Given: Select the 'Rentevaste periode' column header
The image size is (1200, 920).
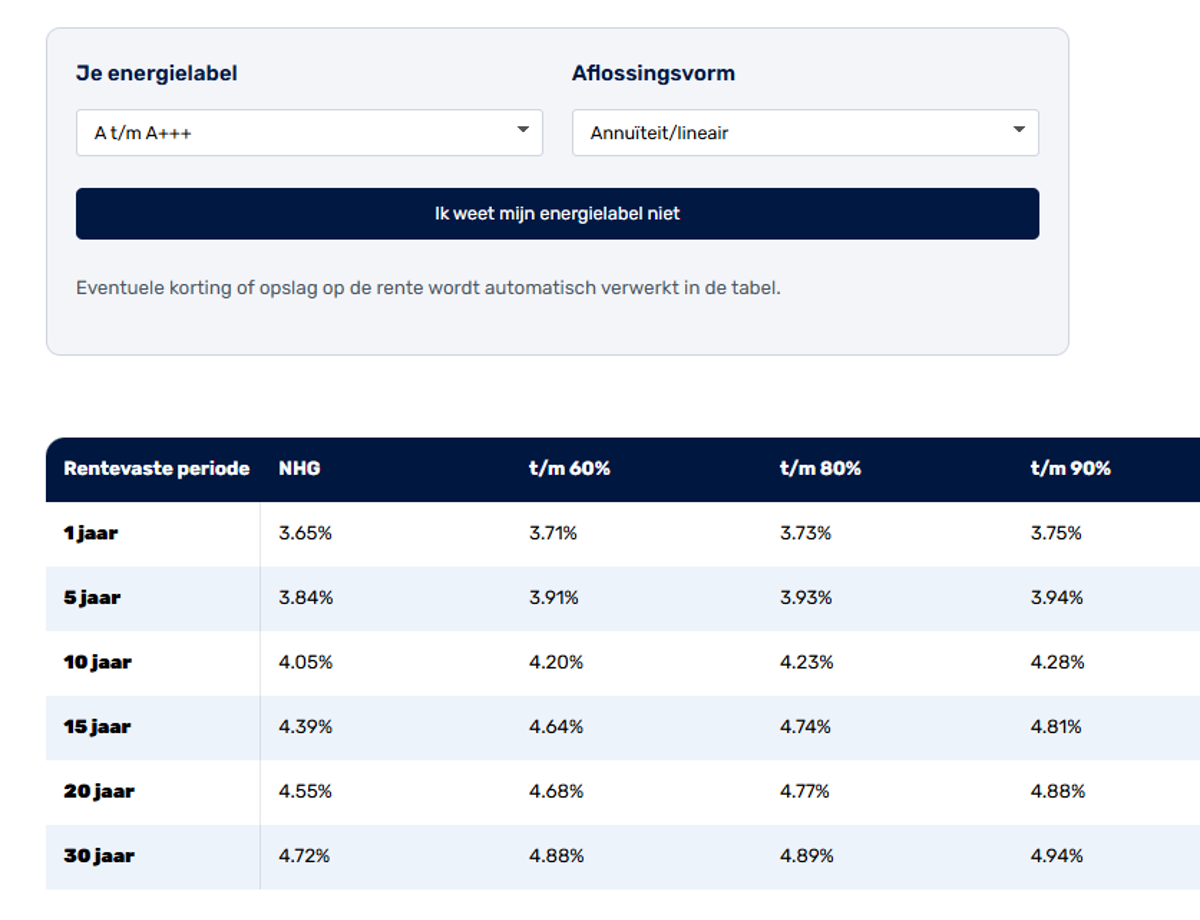Looking at the screenshot, I should click(156, 469).
